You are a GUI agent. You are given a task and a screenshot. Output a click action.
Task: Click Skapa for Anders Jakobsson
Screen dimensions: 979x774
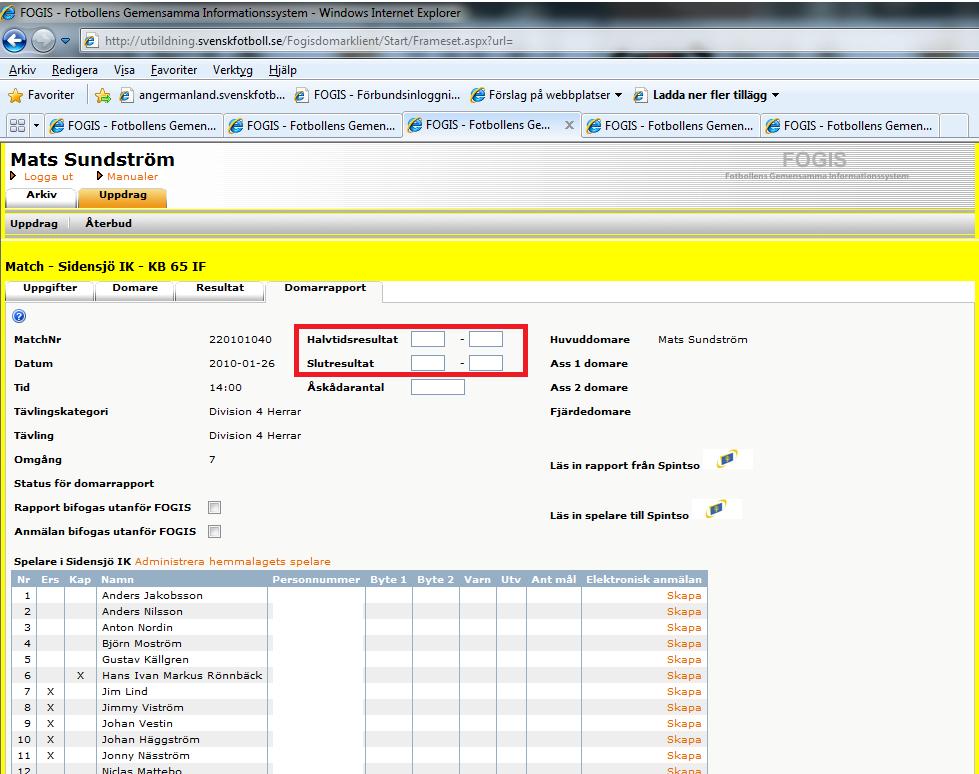tap(684, 595)
